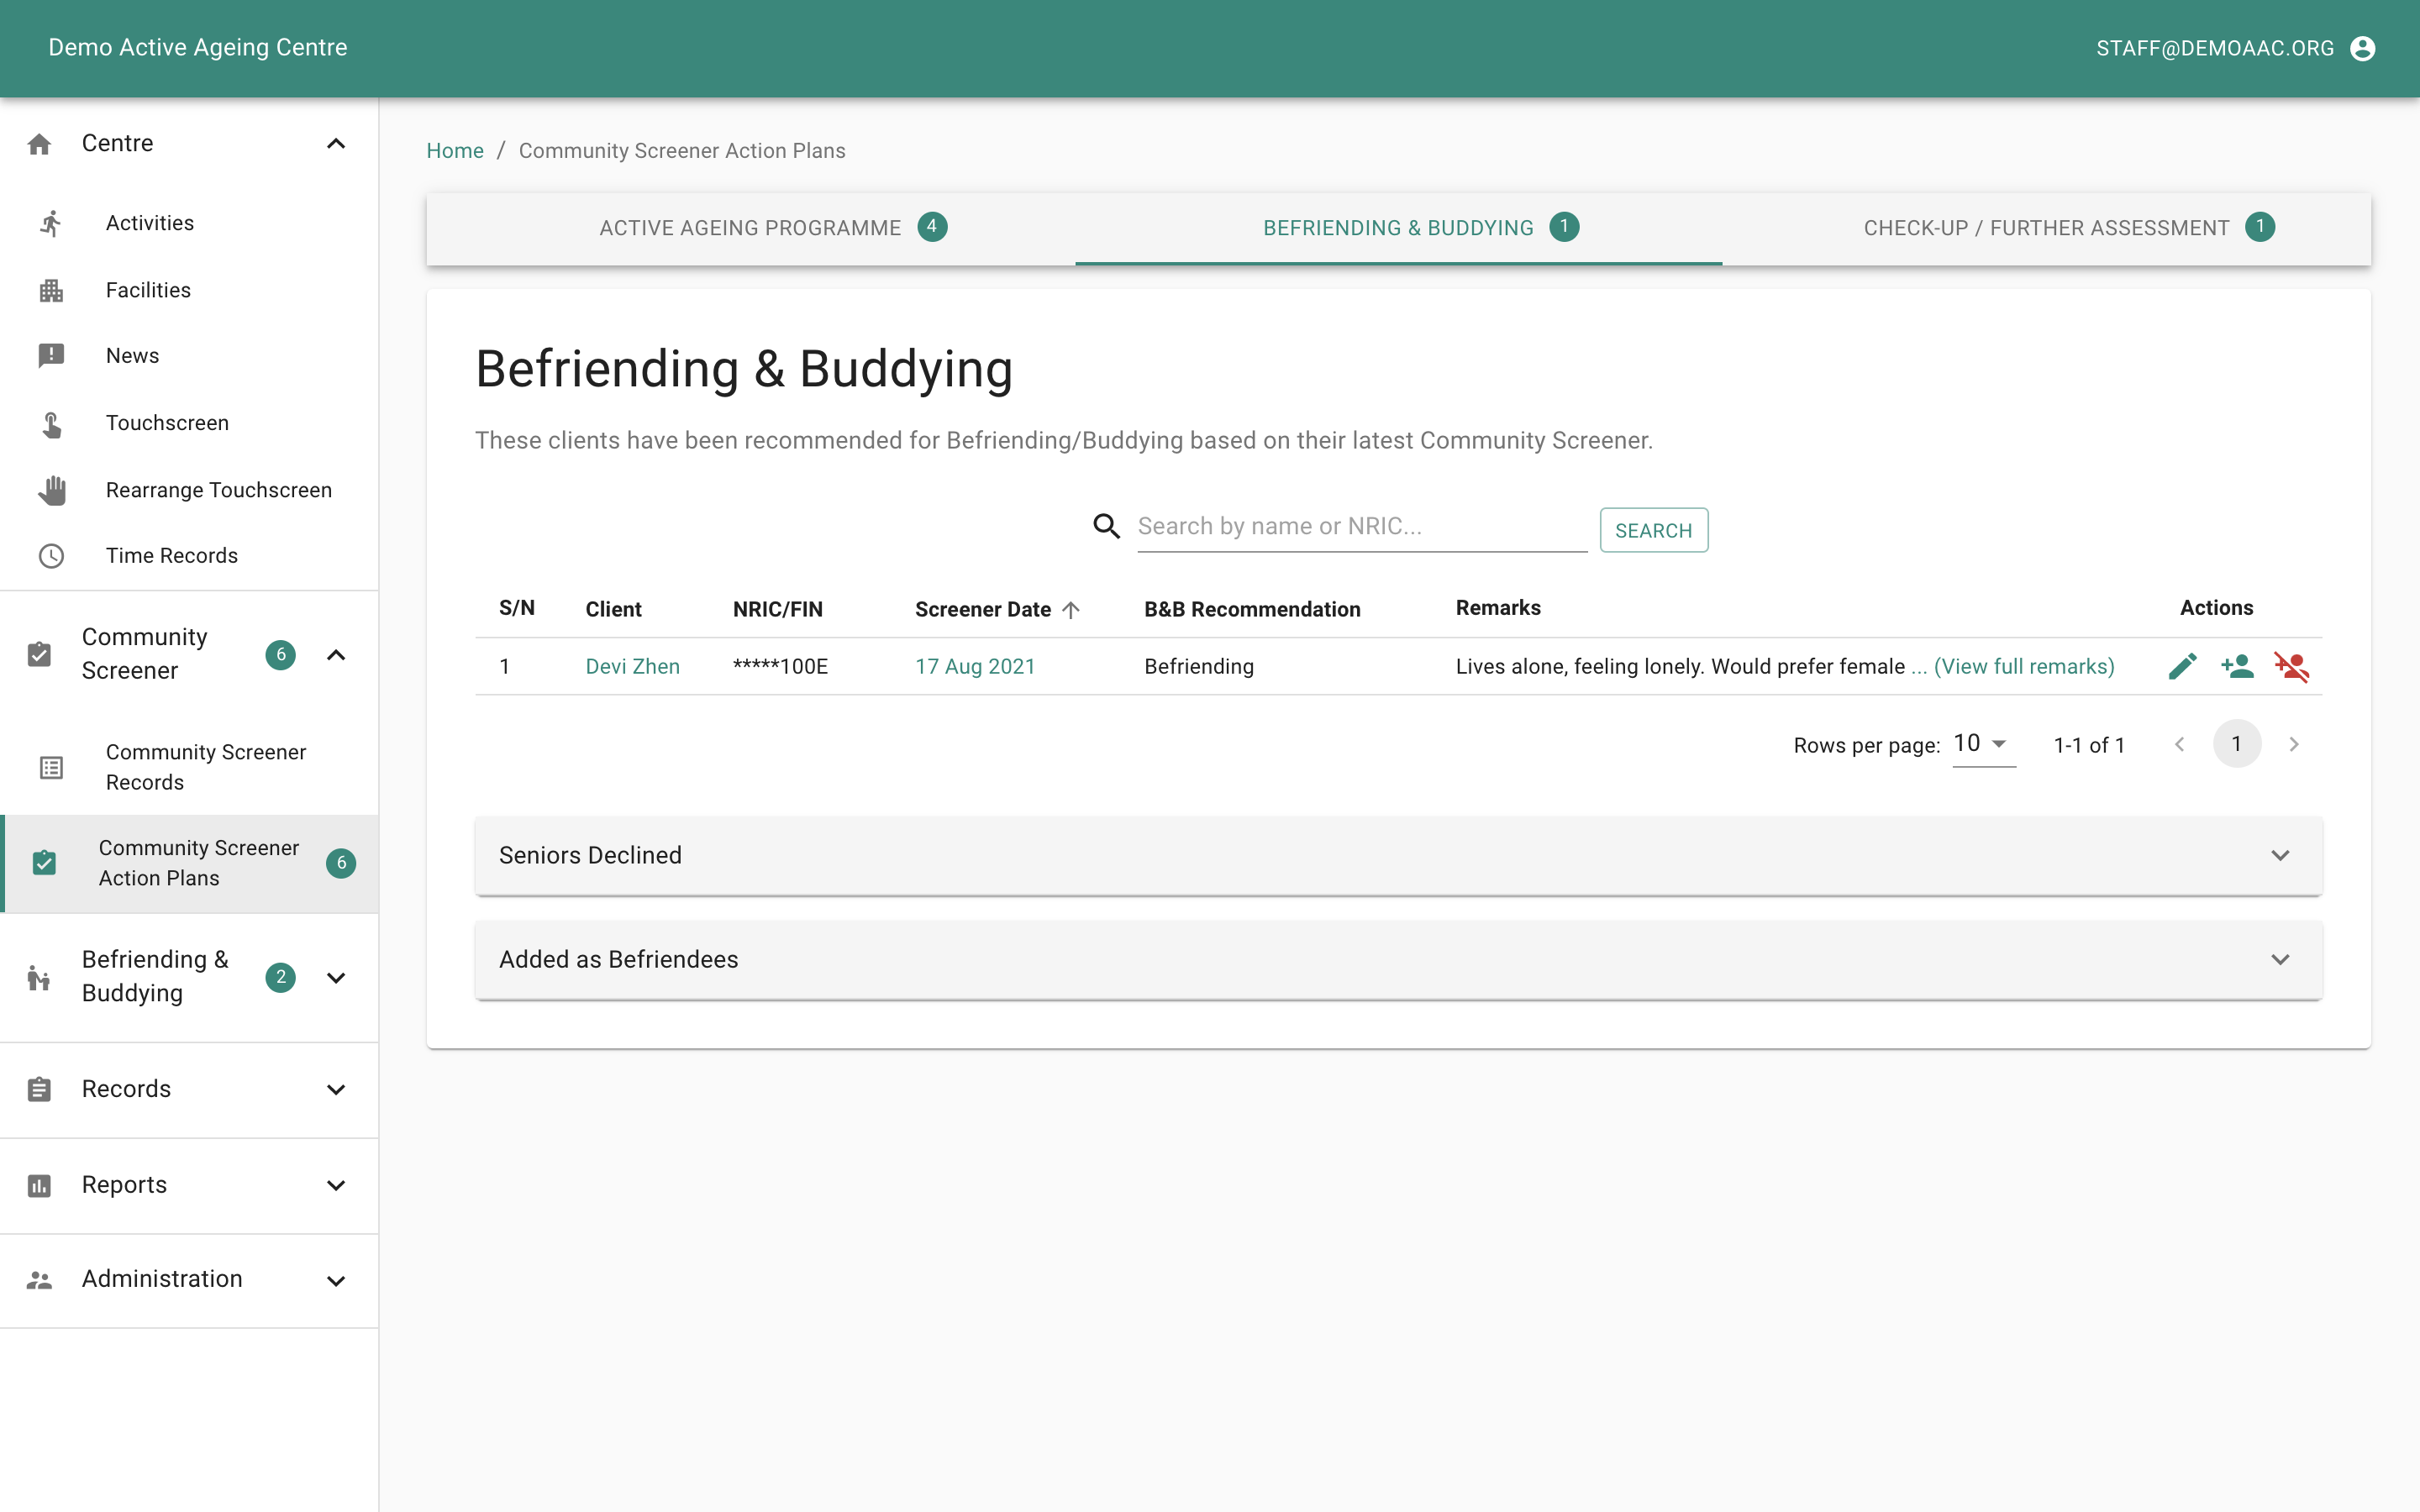Image resolution: width=2420 pixels, height=1512 pixels.
Task: Click the Reports chart icon
Action: 39,1185
